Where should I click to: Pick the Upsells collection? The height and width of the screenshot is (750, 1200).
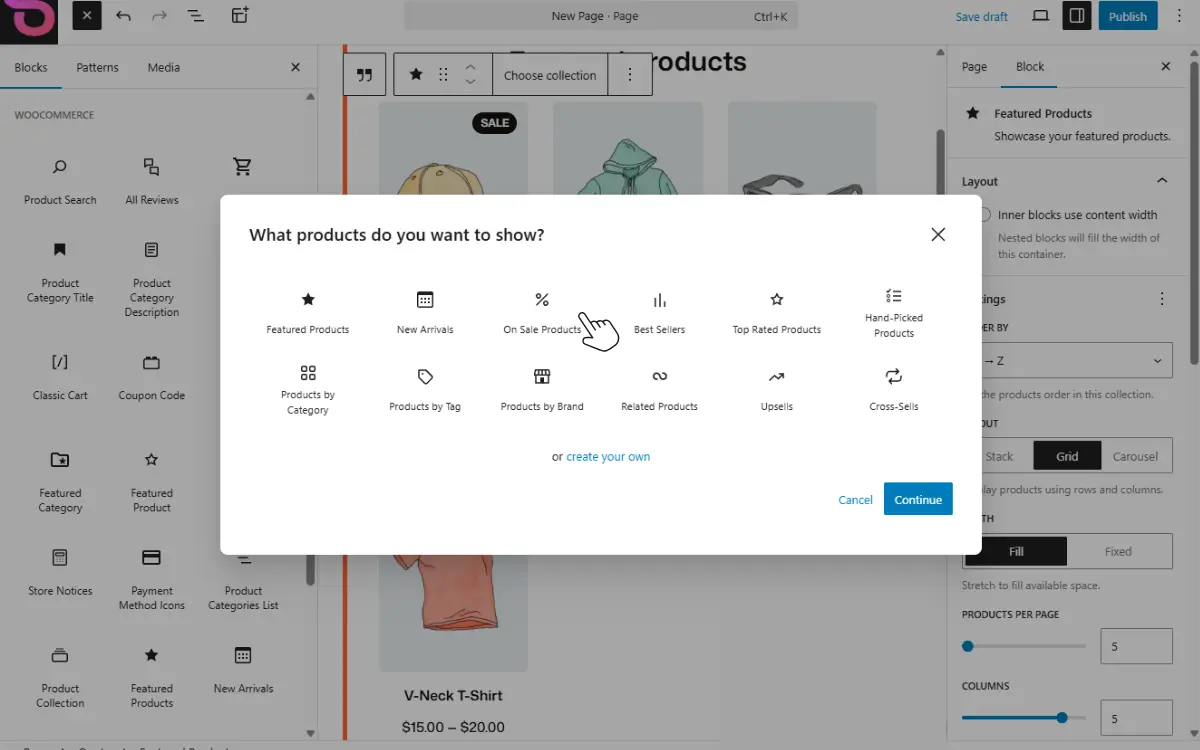tap(776, 390)
